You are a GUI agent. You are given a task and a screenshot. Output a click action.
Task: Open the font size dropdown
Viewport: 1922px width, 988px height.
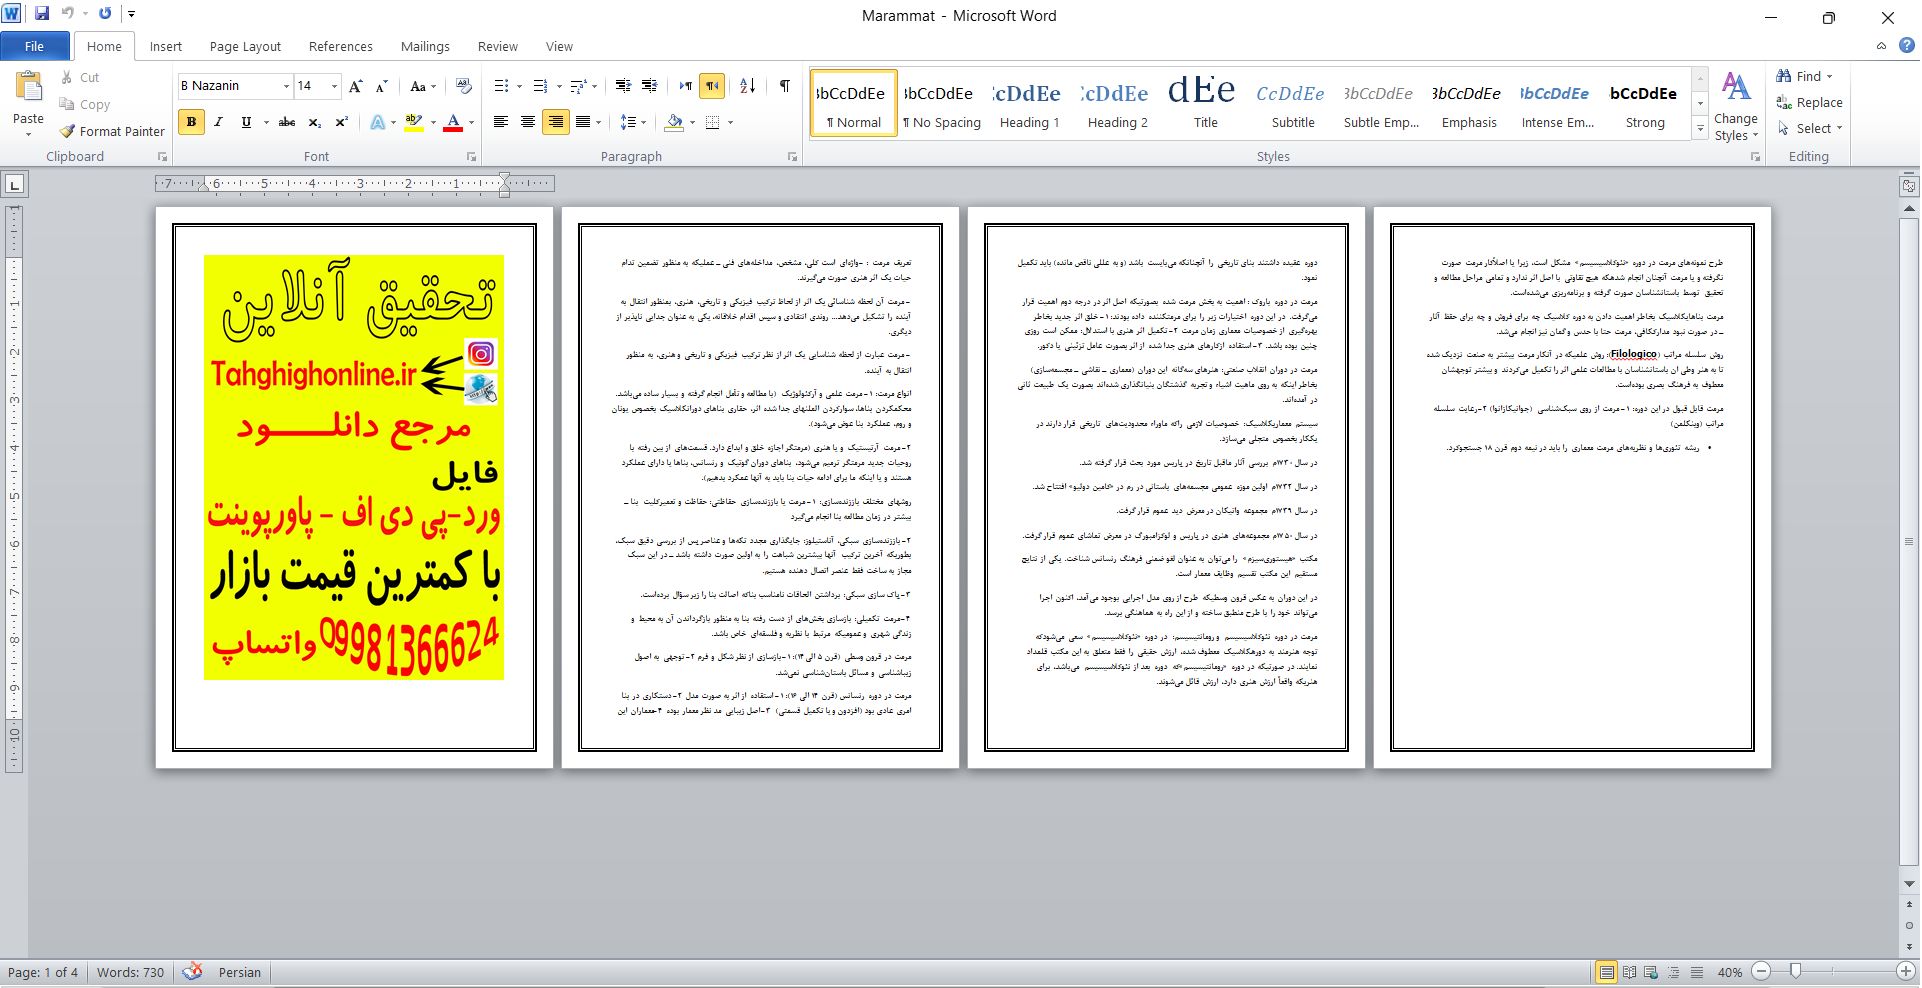pos(334,86)
